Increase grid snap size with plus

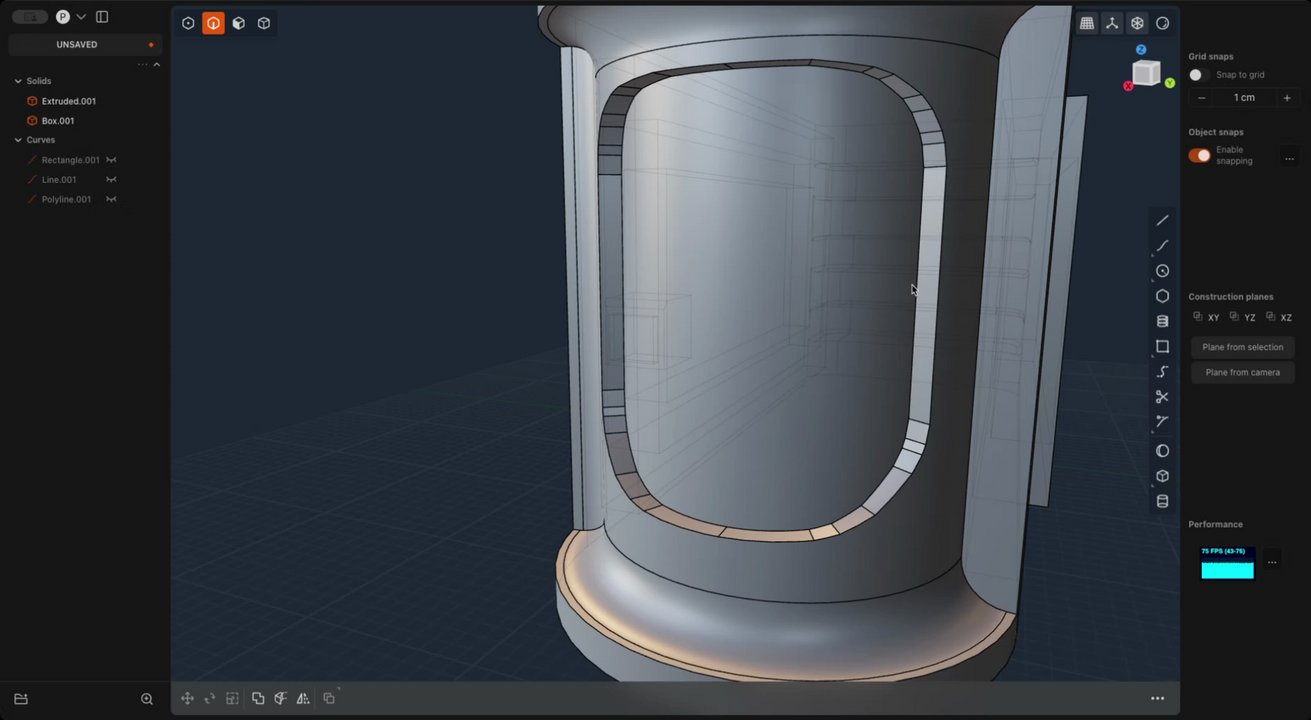tap(1287, 98)
